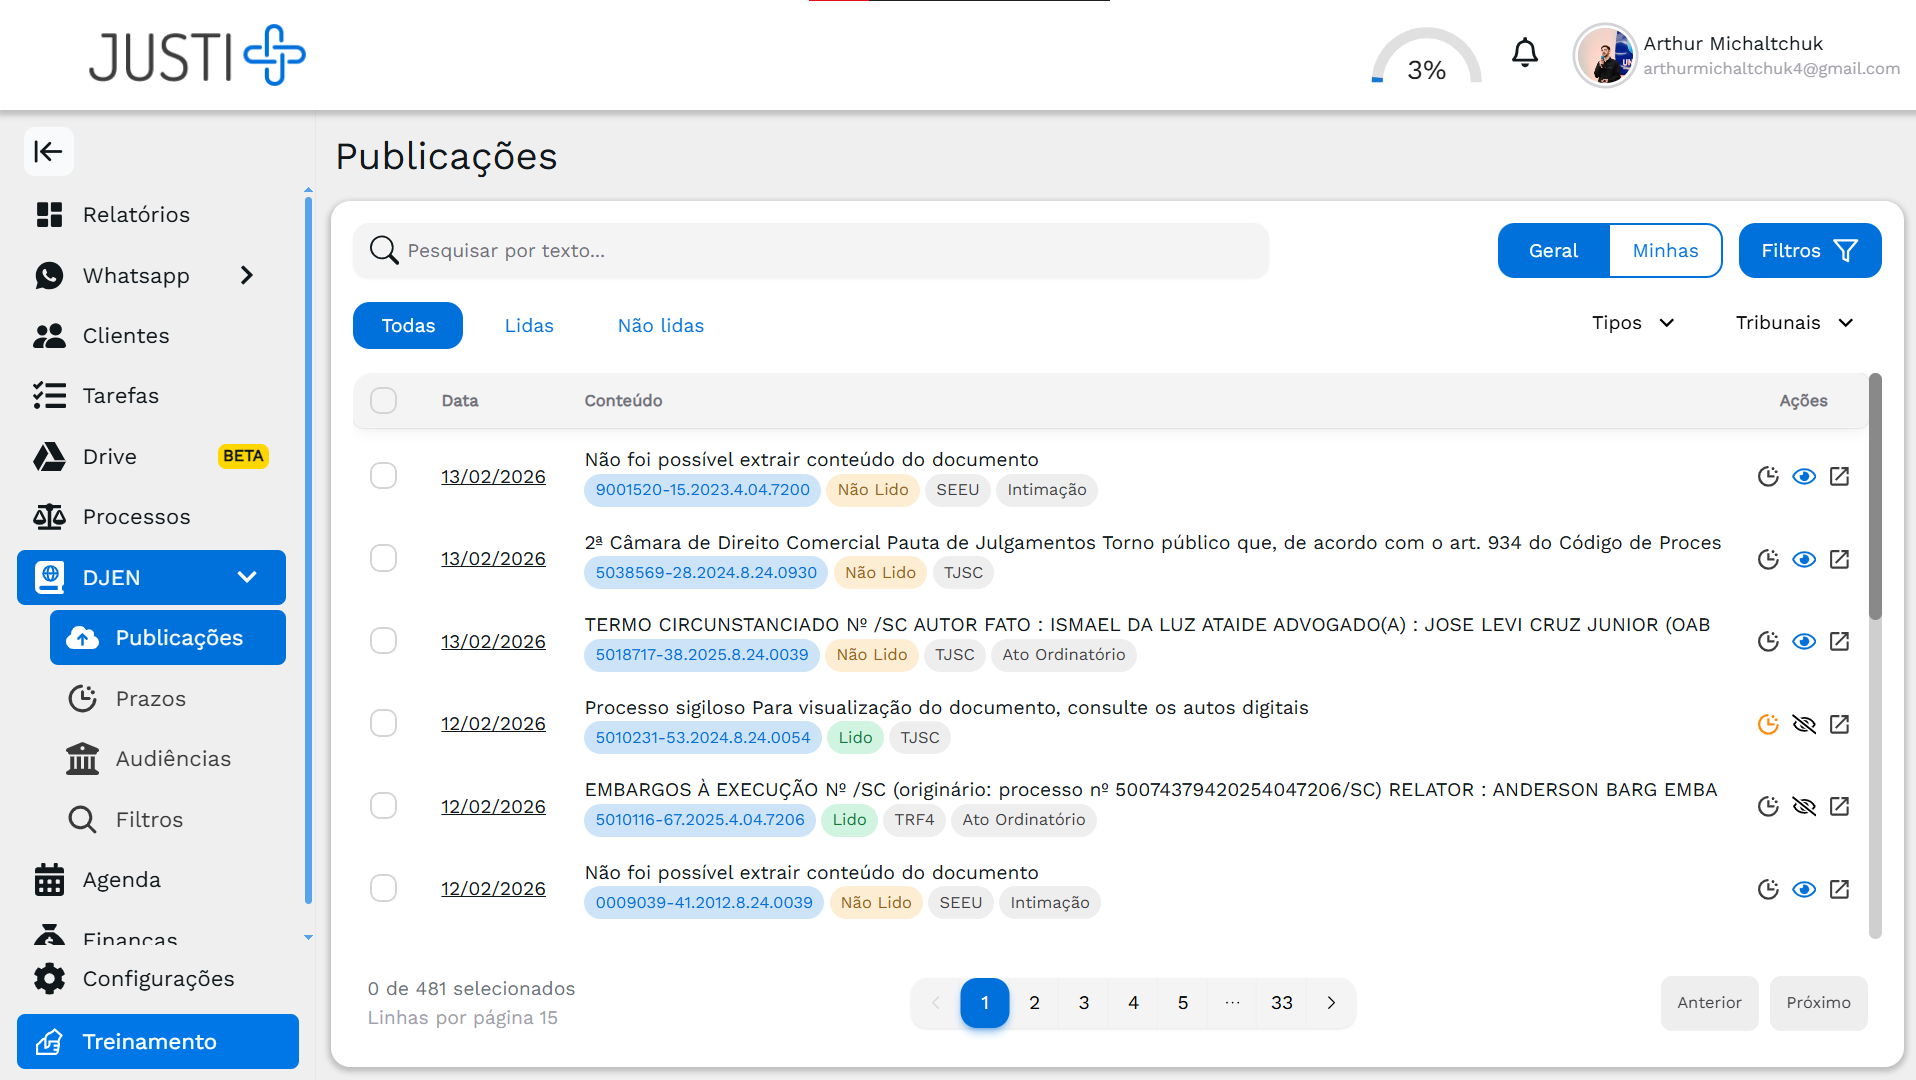The width and height of the screenshot is (1916, 1080).
Task: Open the notifications bell
Action: (1524, 53)
